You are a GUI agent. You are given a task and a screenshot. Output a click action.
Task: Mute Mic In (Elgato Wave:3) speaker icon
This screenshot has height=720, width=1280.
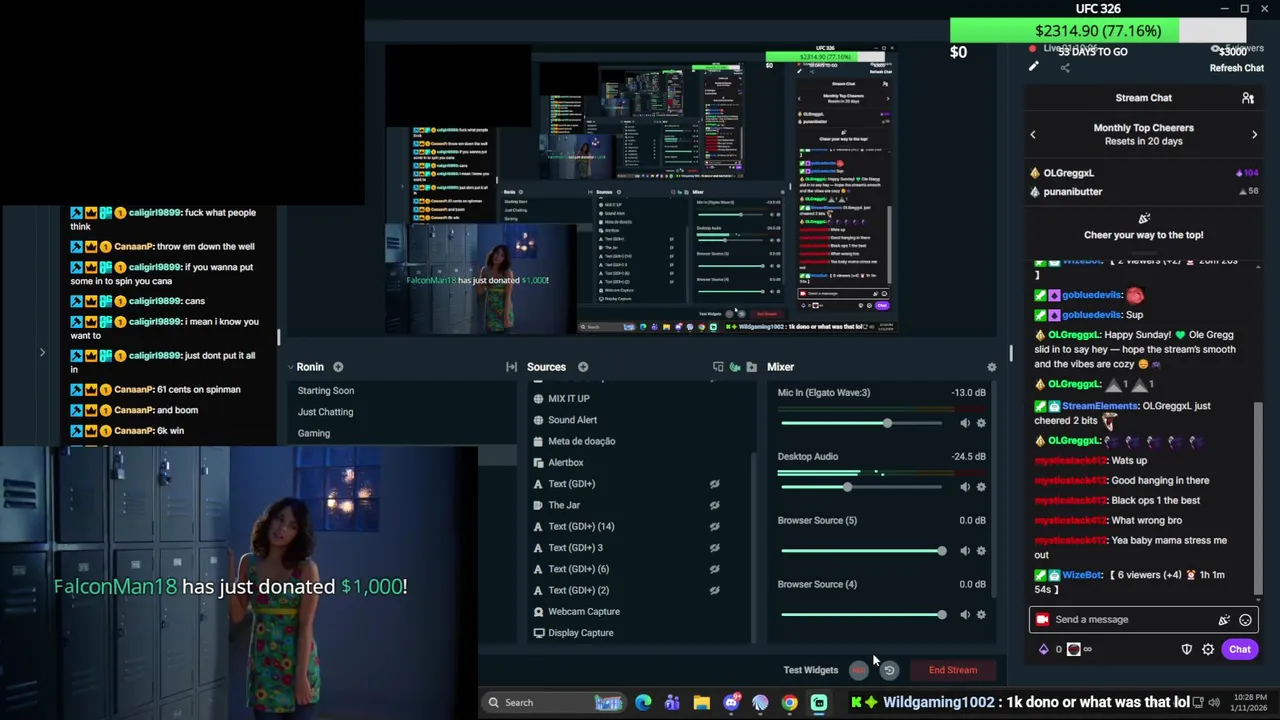965,423
